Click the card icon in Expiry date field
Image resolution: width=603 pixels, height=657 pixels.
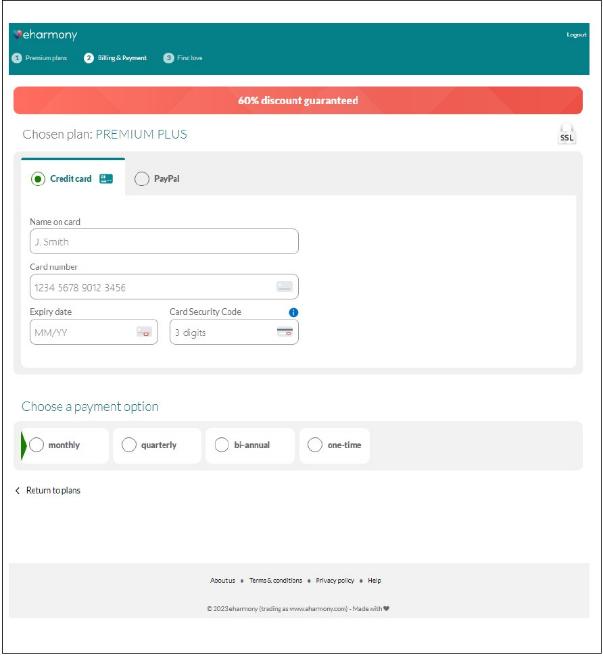click(144, 332)
